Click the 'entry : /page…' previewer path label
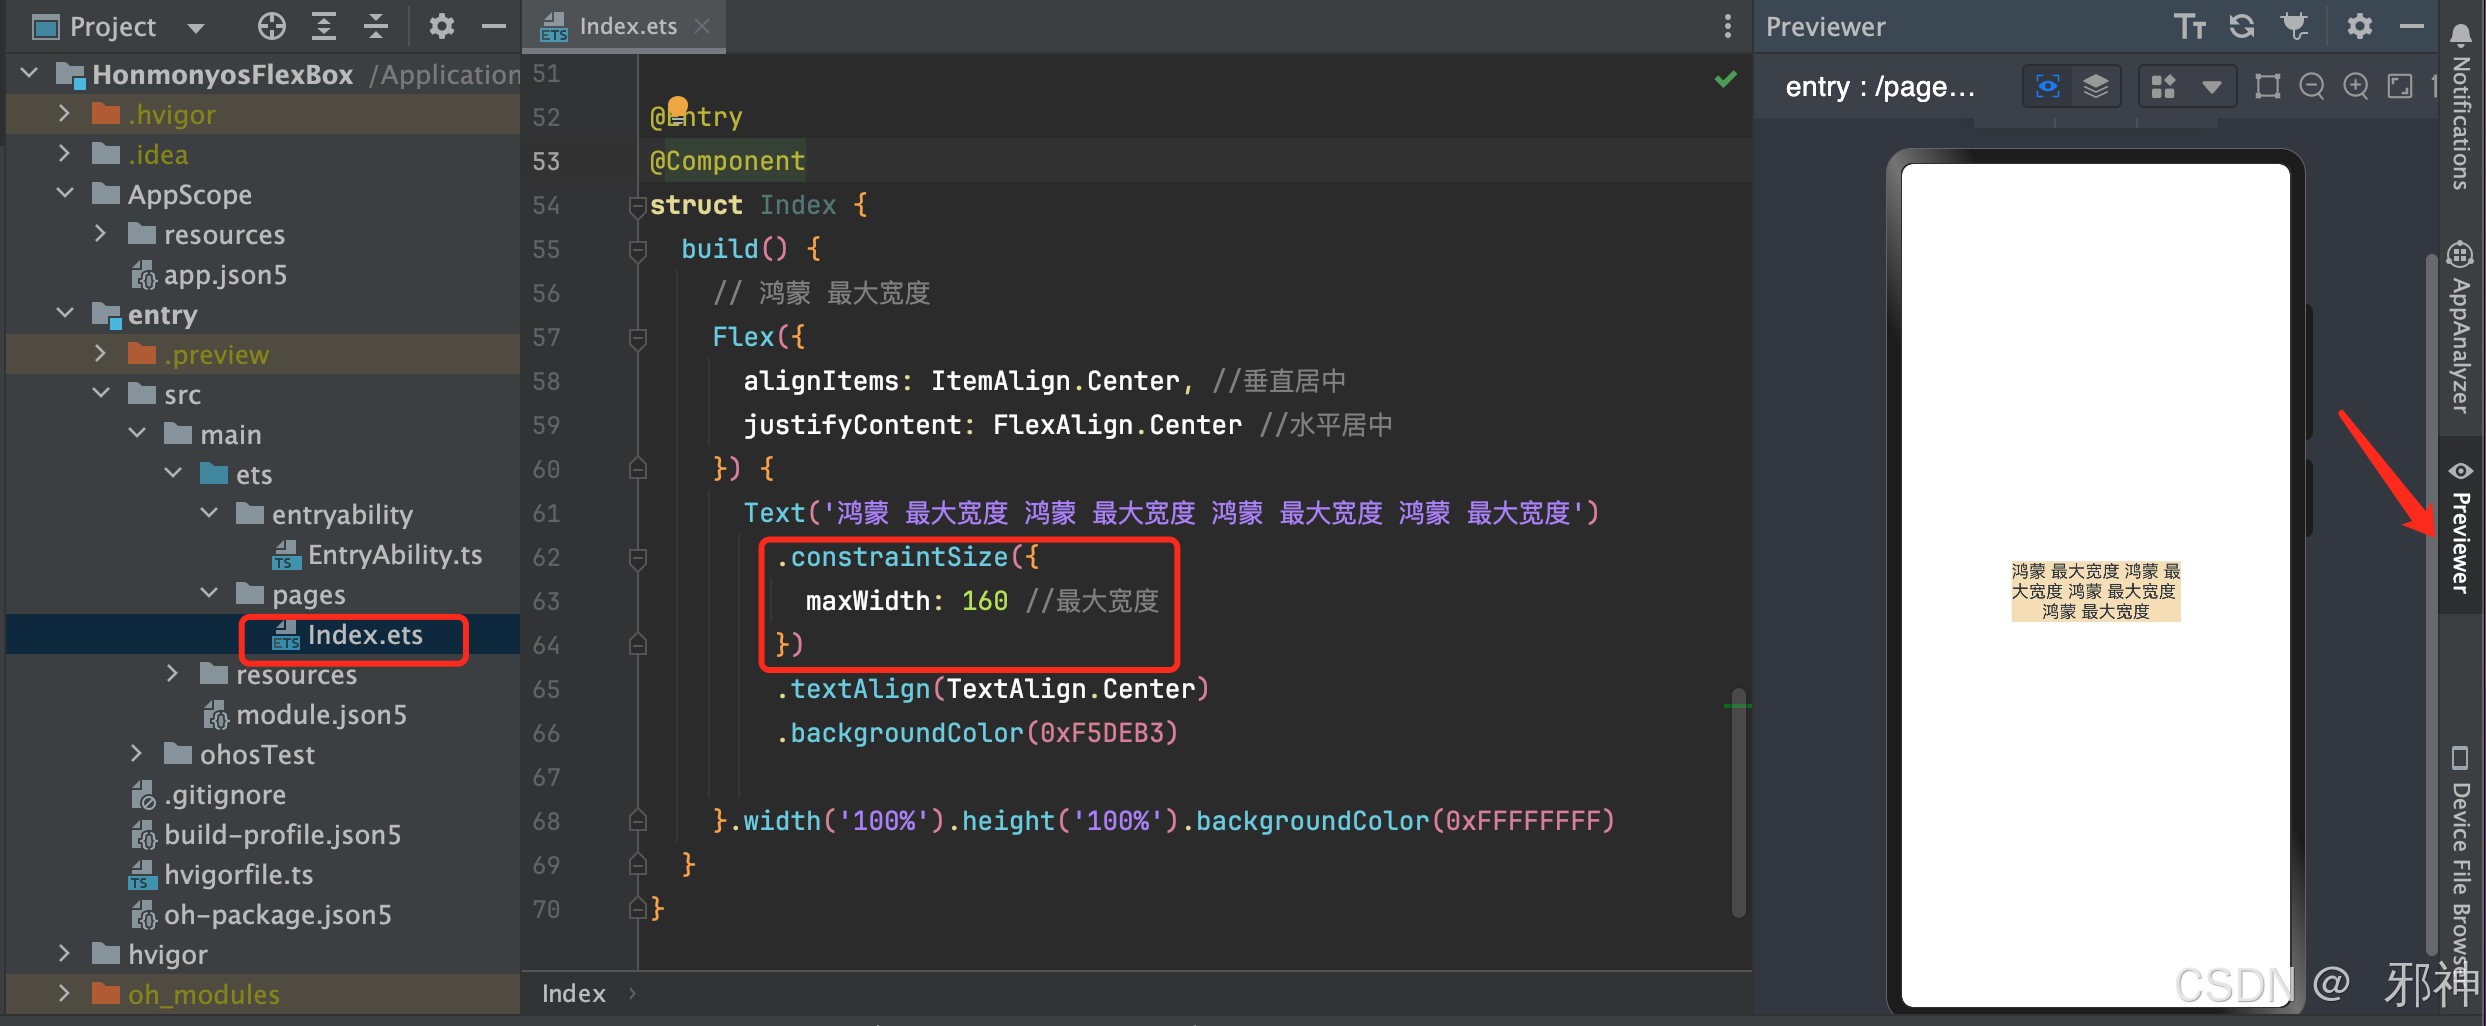Viewport: 2486px width, 1026px height. point(1880,87)
